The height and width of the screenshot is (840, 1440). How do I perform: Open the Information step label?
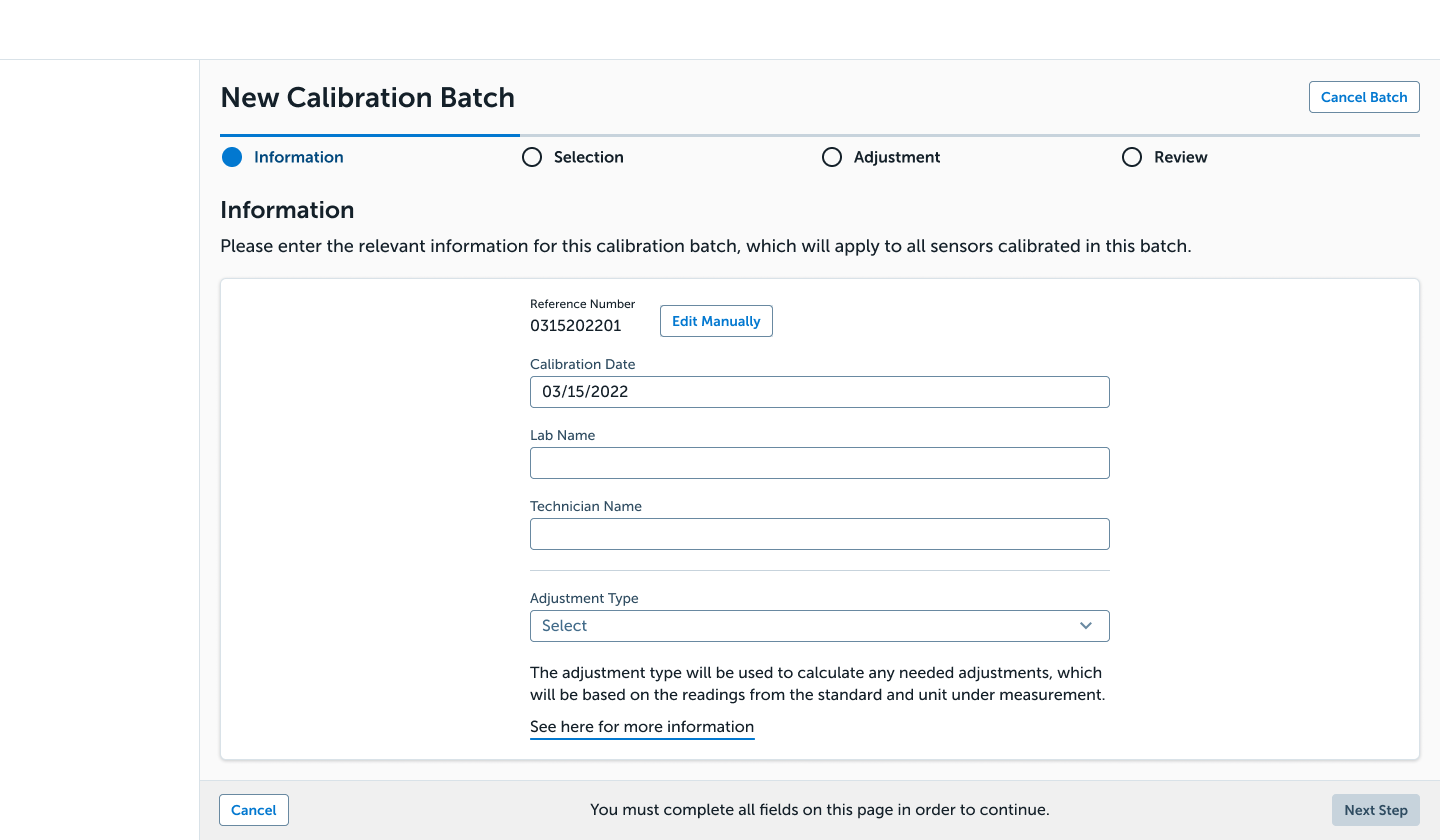click(299, 157)
